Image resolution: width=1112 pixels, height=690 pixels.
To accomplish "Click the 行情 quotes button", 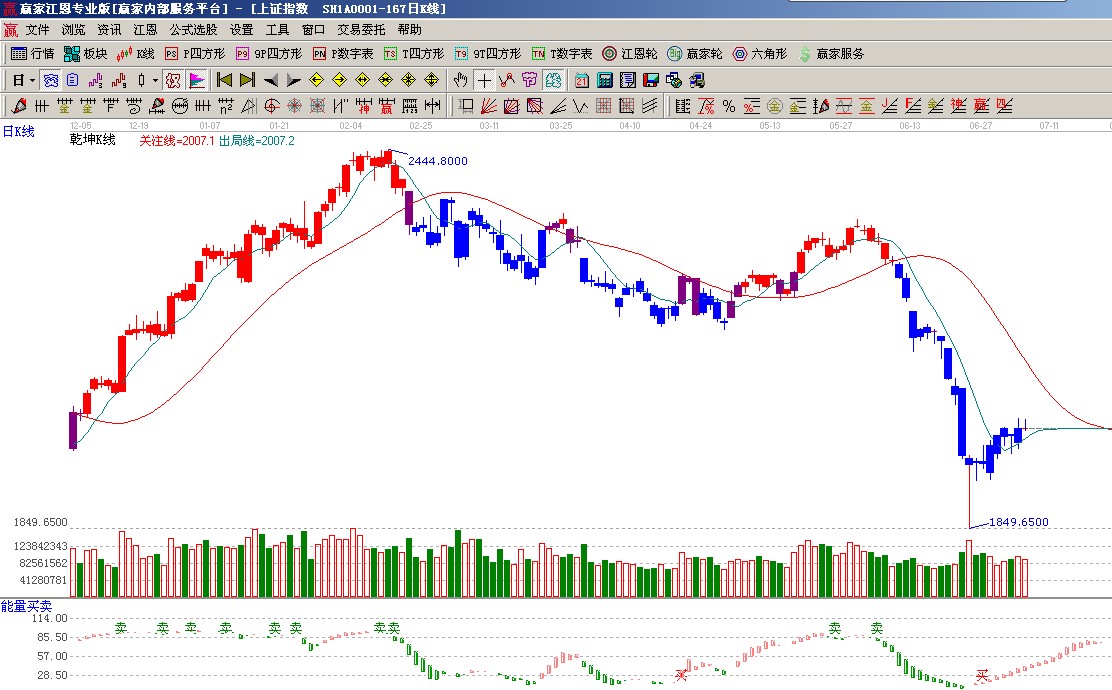I will pos(33,54).
